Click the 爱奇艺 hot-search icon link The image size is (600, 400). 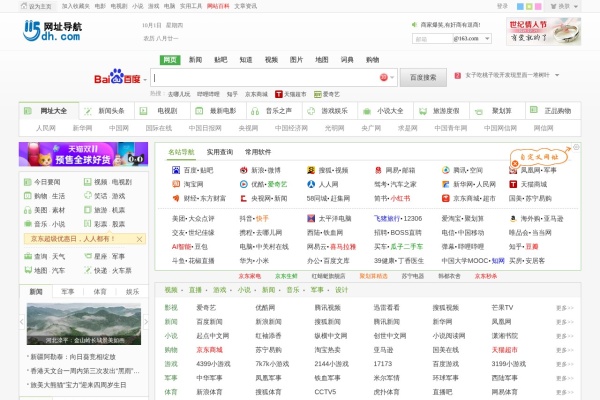tap(317, 94)
